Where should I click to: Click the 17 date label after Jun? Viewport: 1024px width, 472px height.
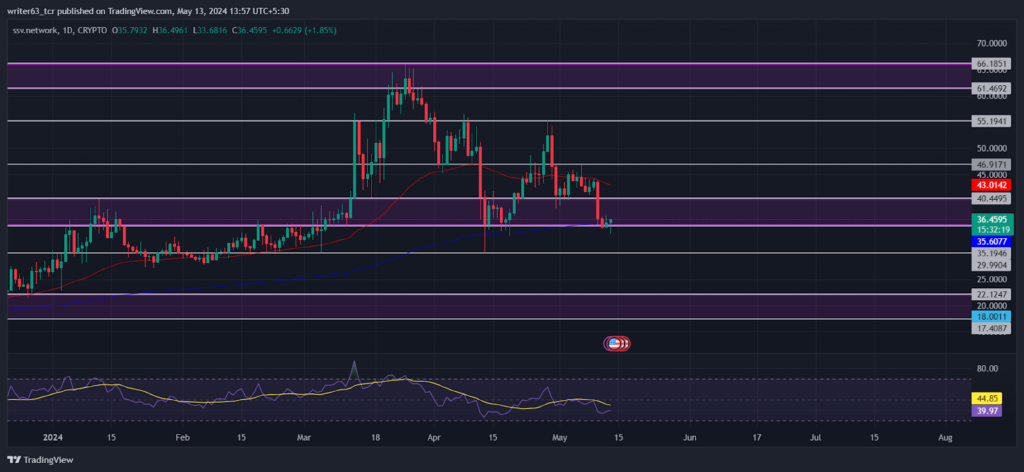point(756,437)
